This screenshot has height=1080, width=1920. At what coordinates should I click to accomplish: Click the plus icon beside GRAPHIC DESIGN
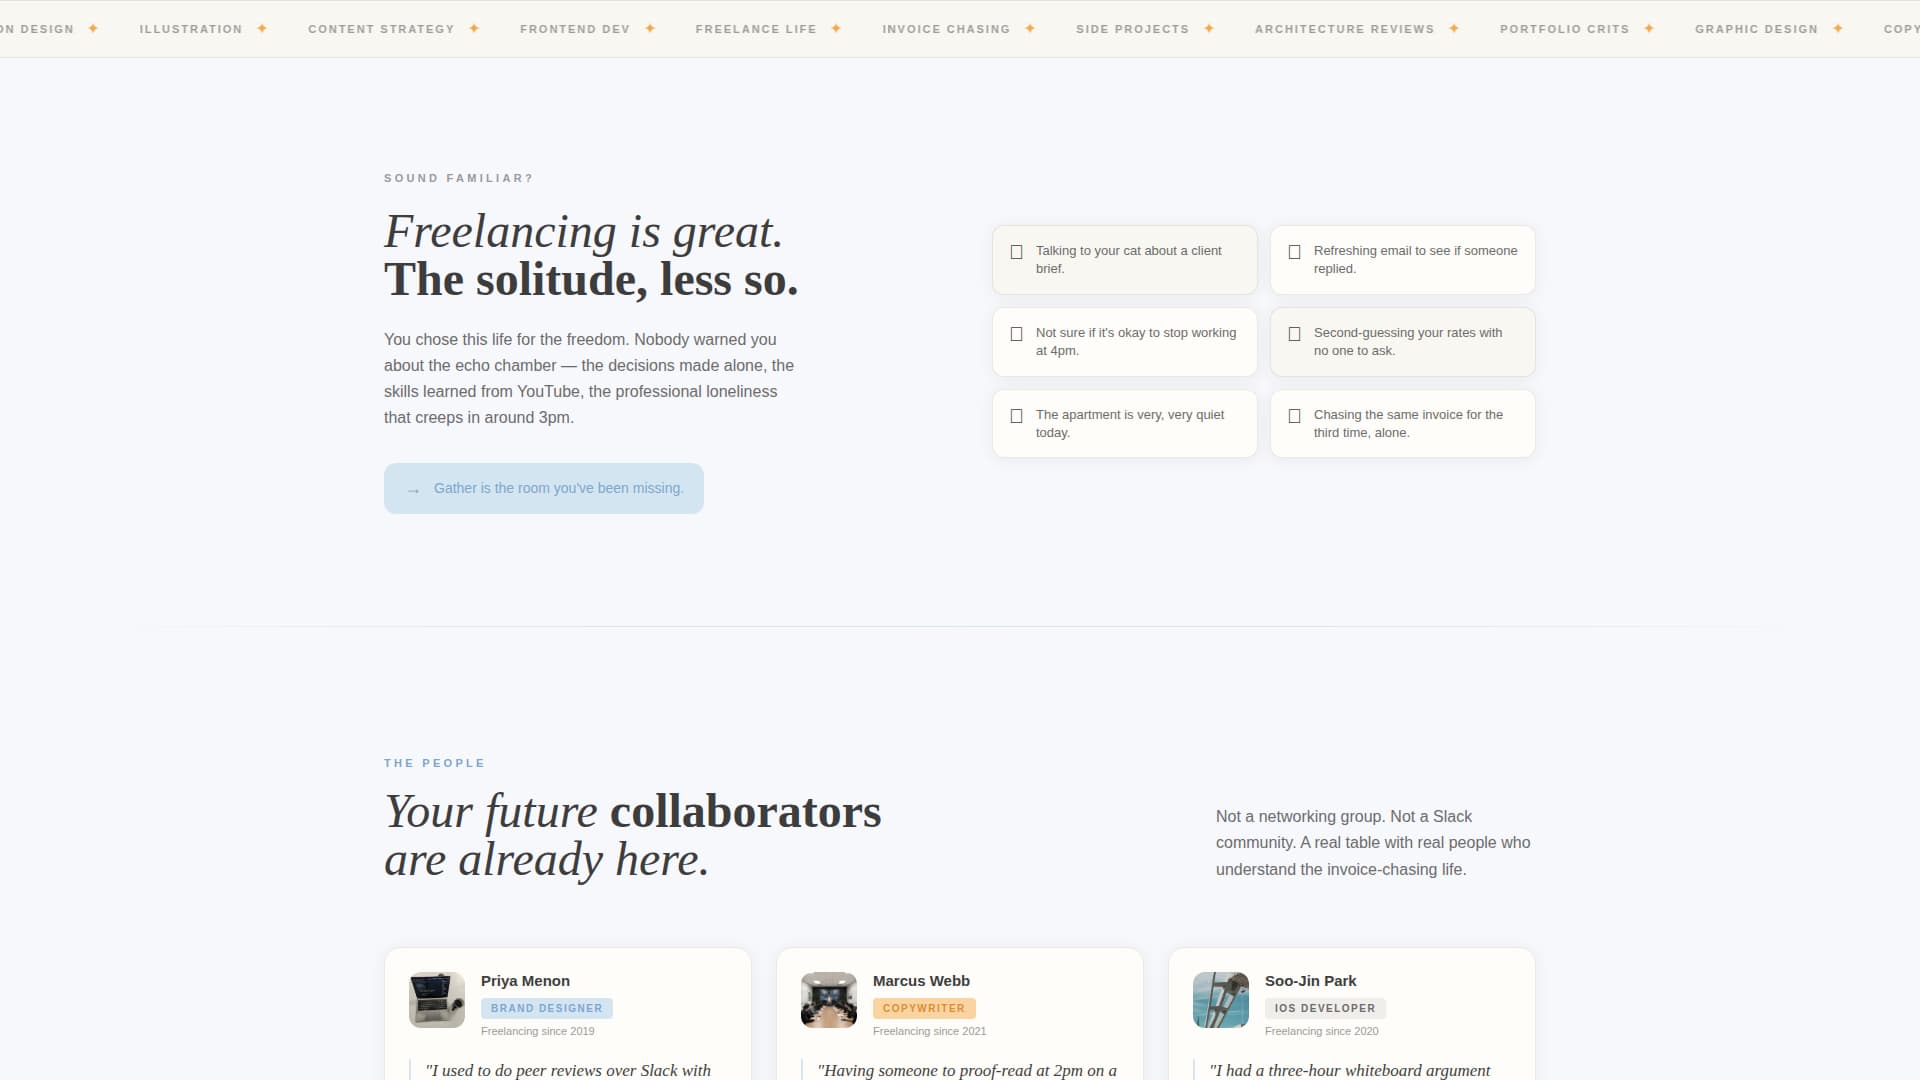(1837, 29)
